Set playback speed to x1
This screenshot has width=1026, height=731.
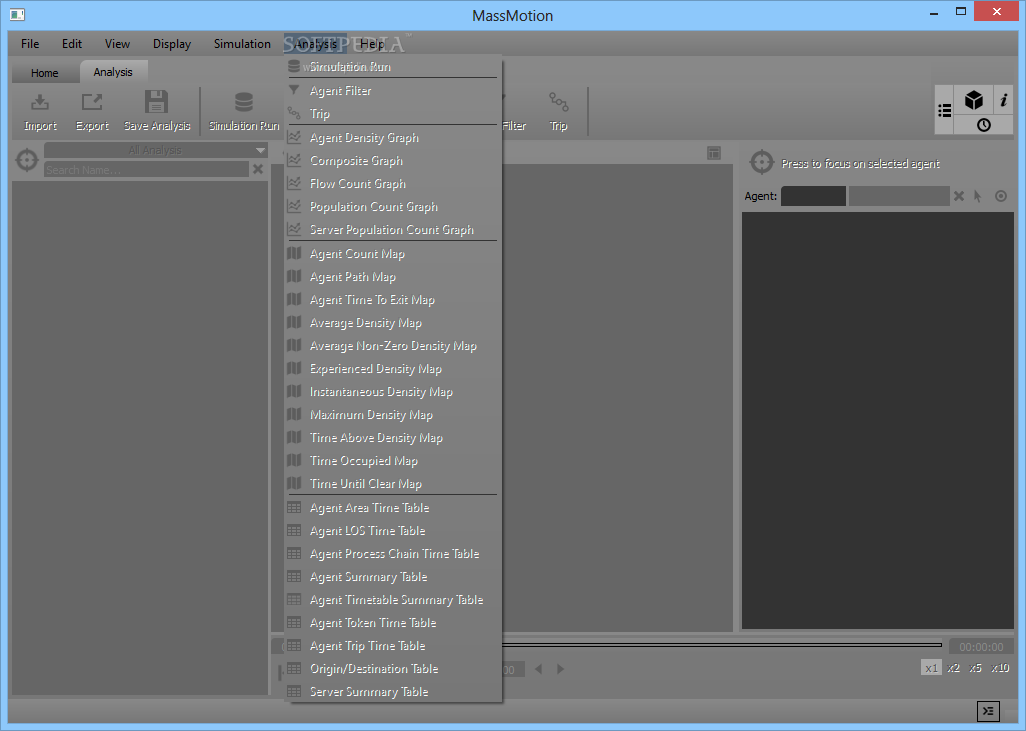tap(931, 668)
